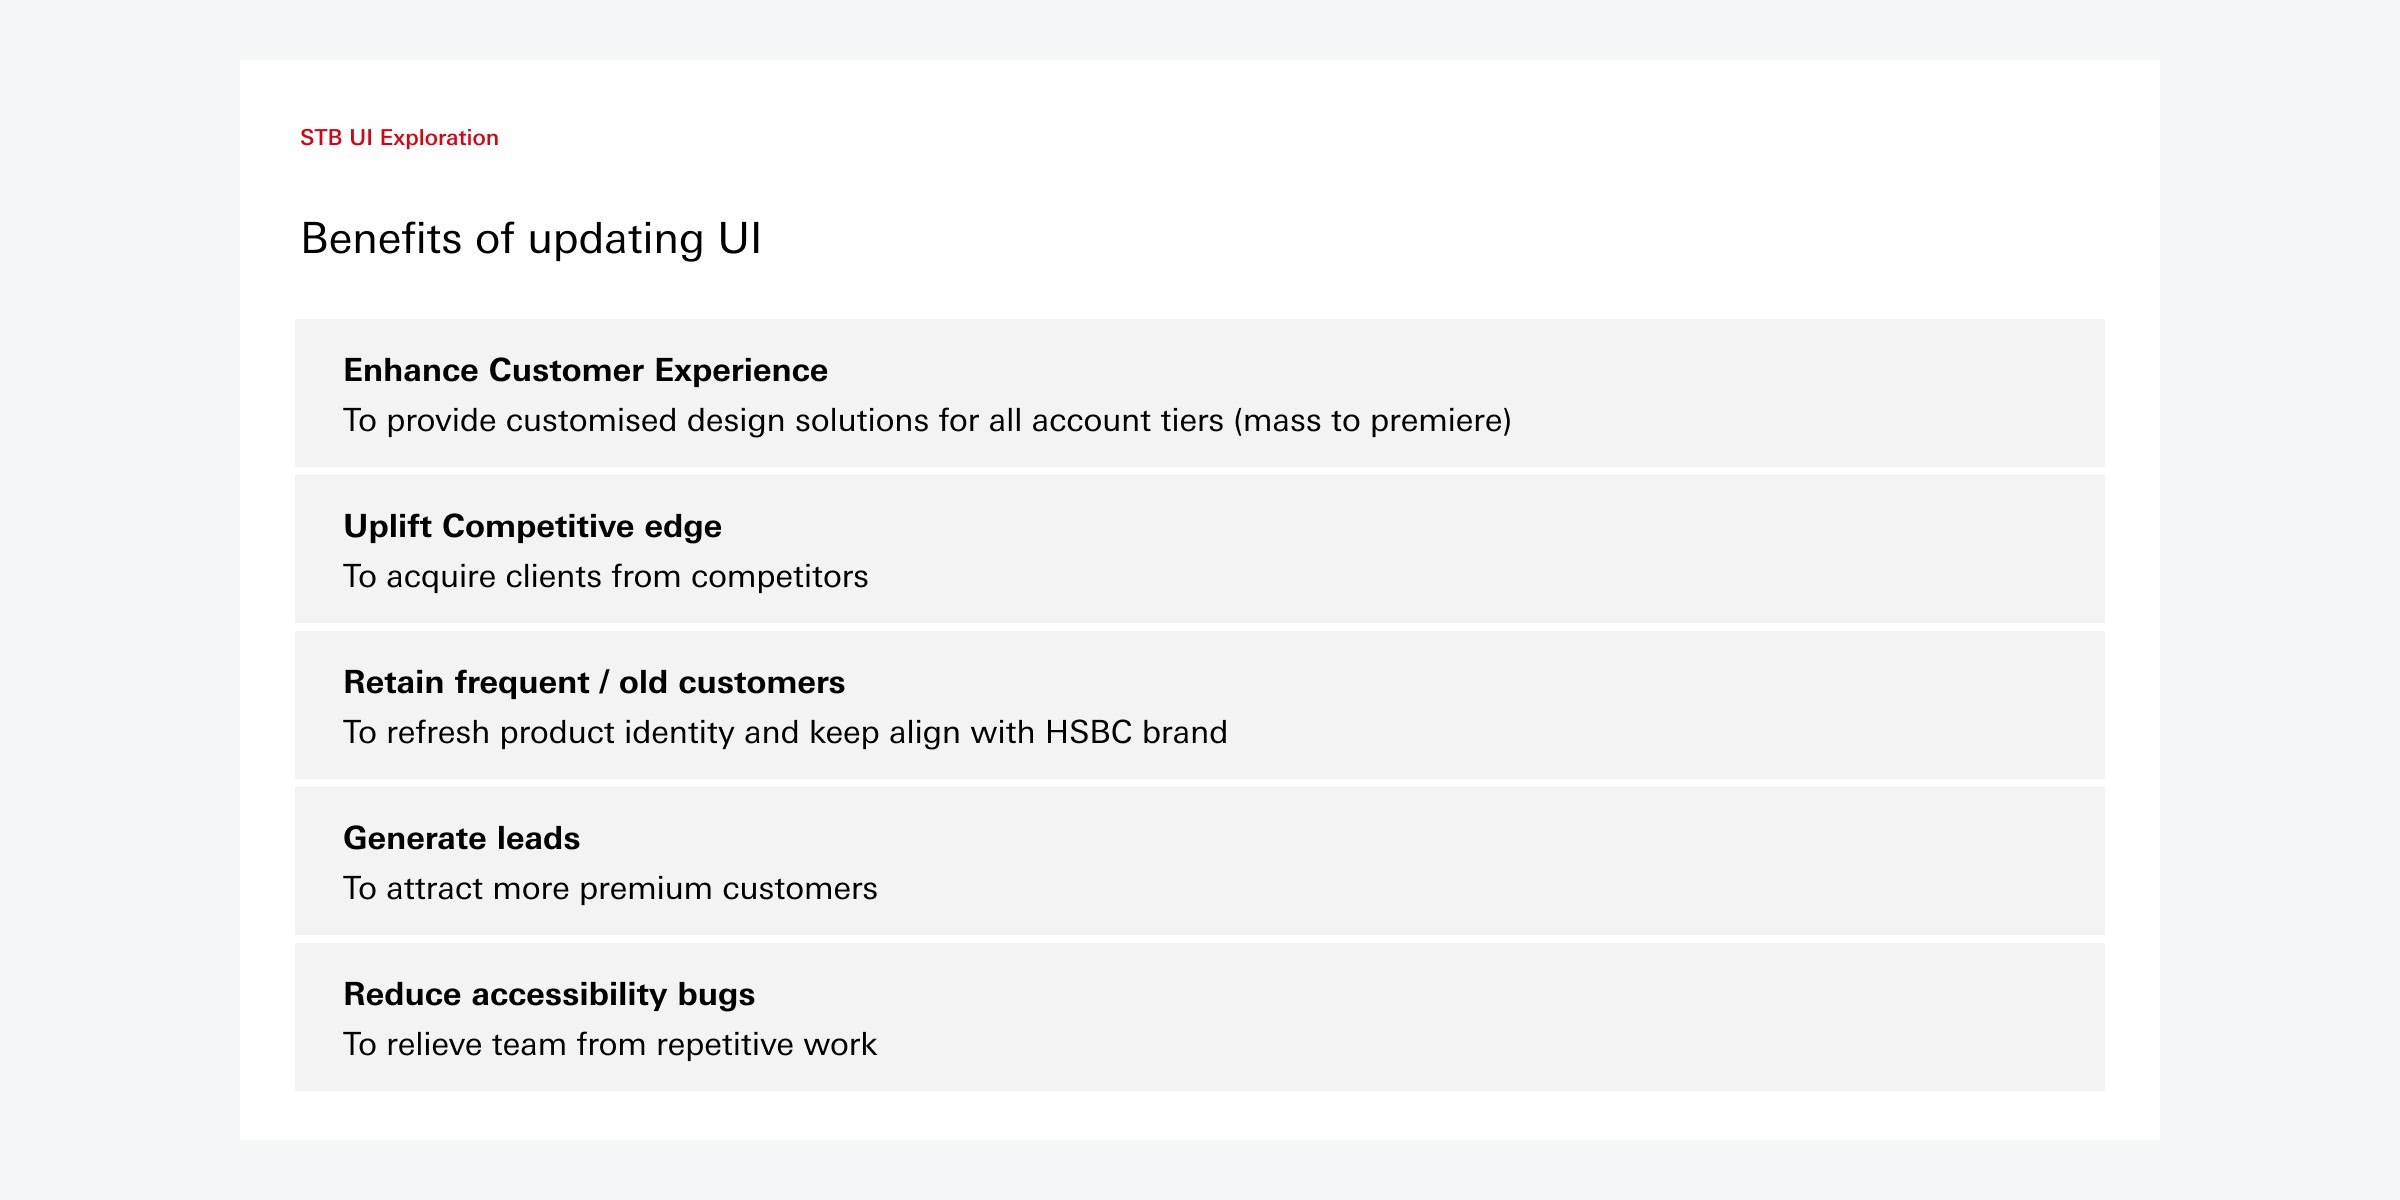
Task: Click the Retain frequent / old customers title
Action: pyautogui.click(x=594, y=683)
